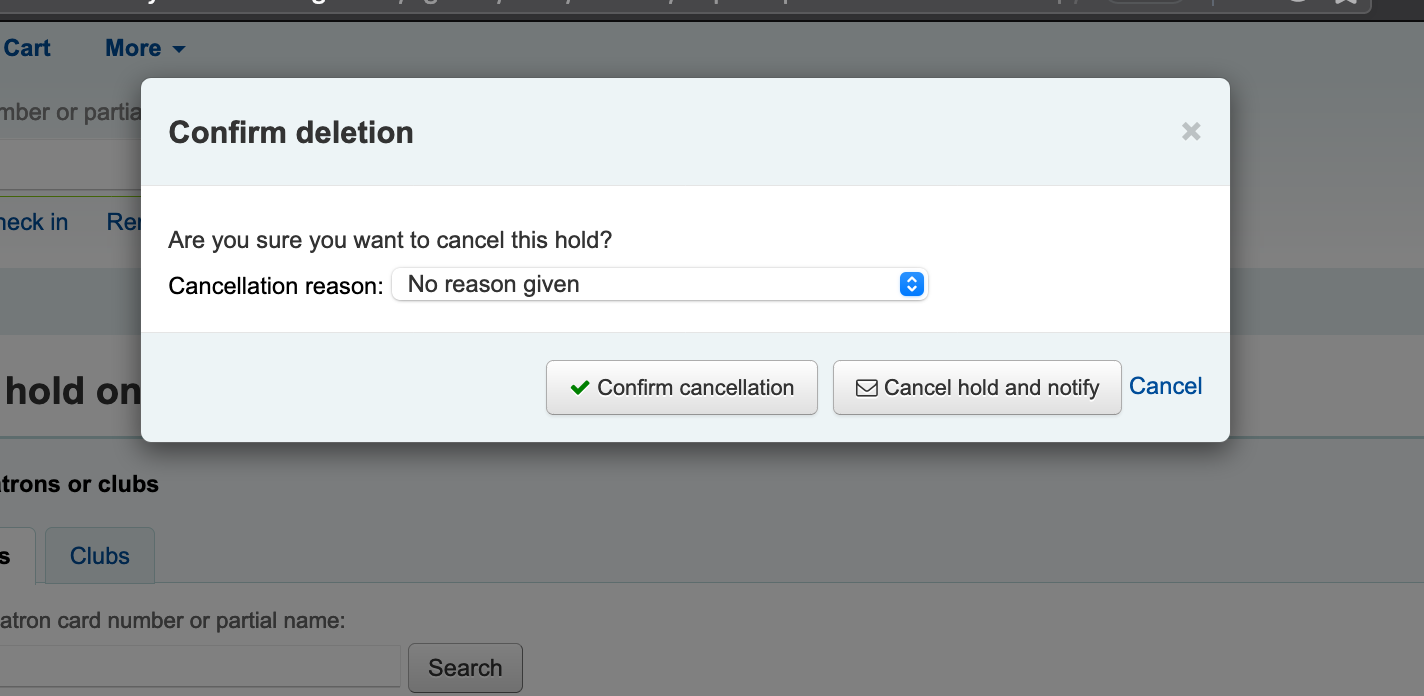Click the green checkmark icon on Confirm cancellation
The height and width of the screenshot is (696, 1424).
pyautogui.click(x=579, y=388)
